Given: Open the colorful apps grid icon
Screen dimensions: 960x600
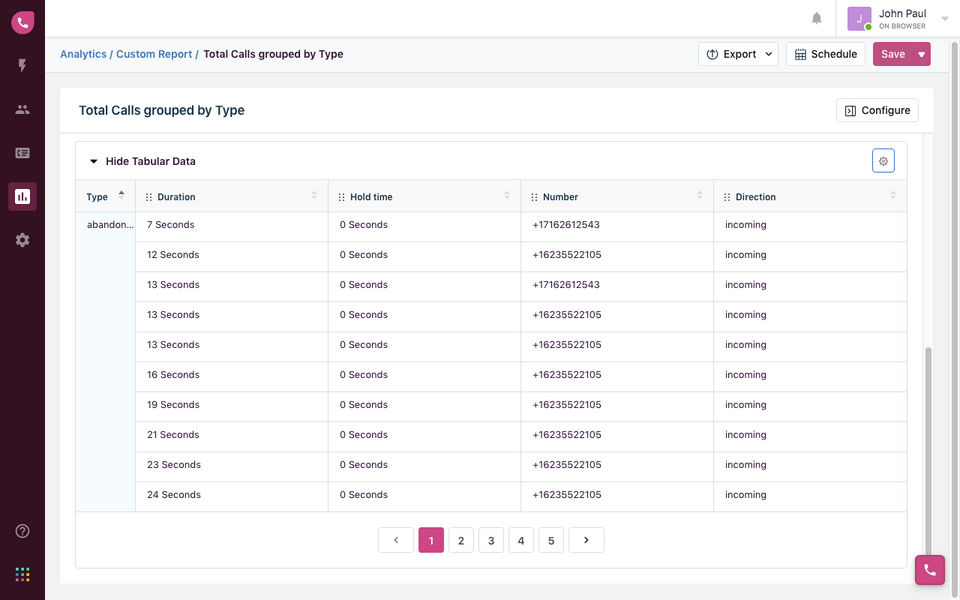Looking at the screenshot, I should (x=22, y=574).
